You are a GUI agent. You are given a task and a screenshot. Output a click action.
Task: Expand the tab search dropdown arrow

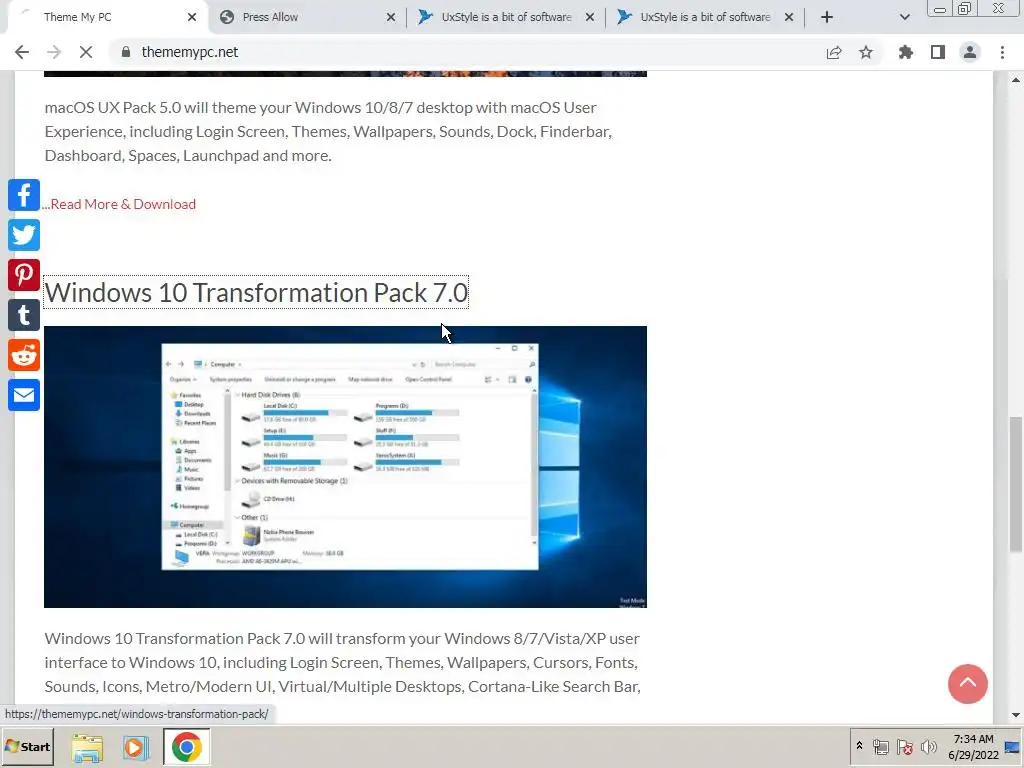[x=904, y=17]
